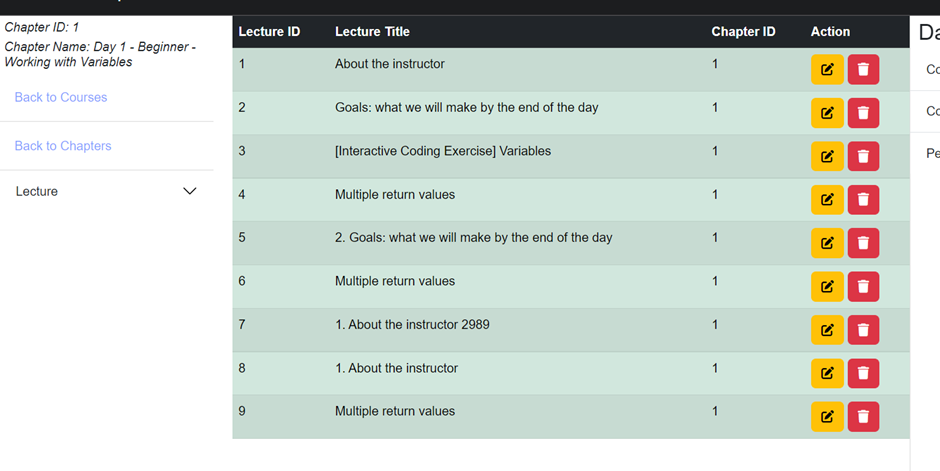The height and width of the screenshot is (471, 940).
Task: Delete lecture 5 trash icon
Action: (x=863, y=243)
